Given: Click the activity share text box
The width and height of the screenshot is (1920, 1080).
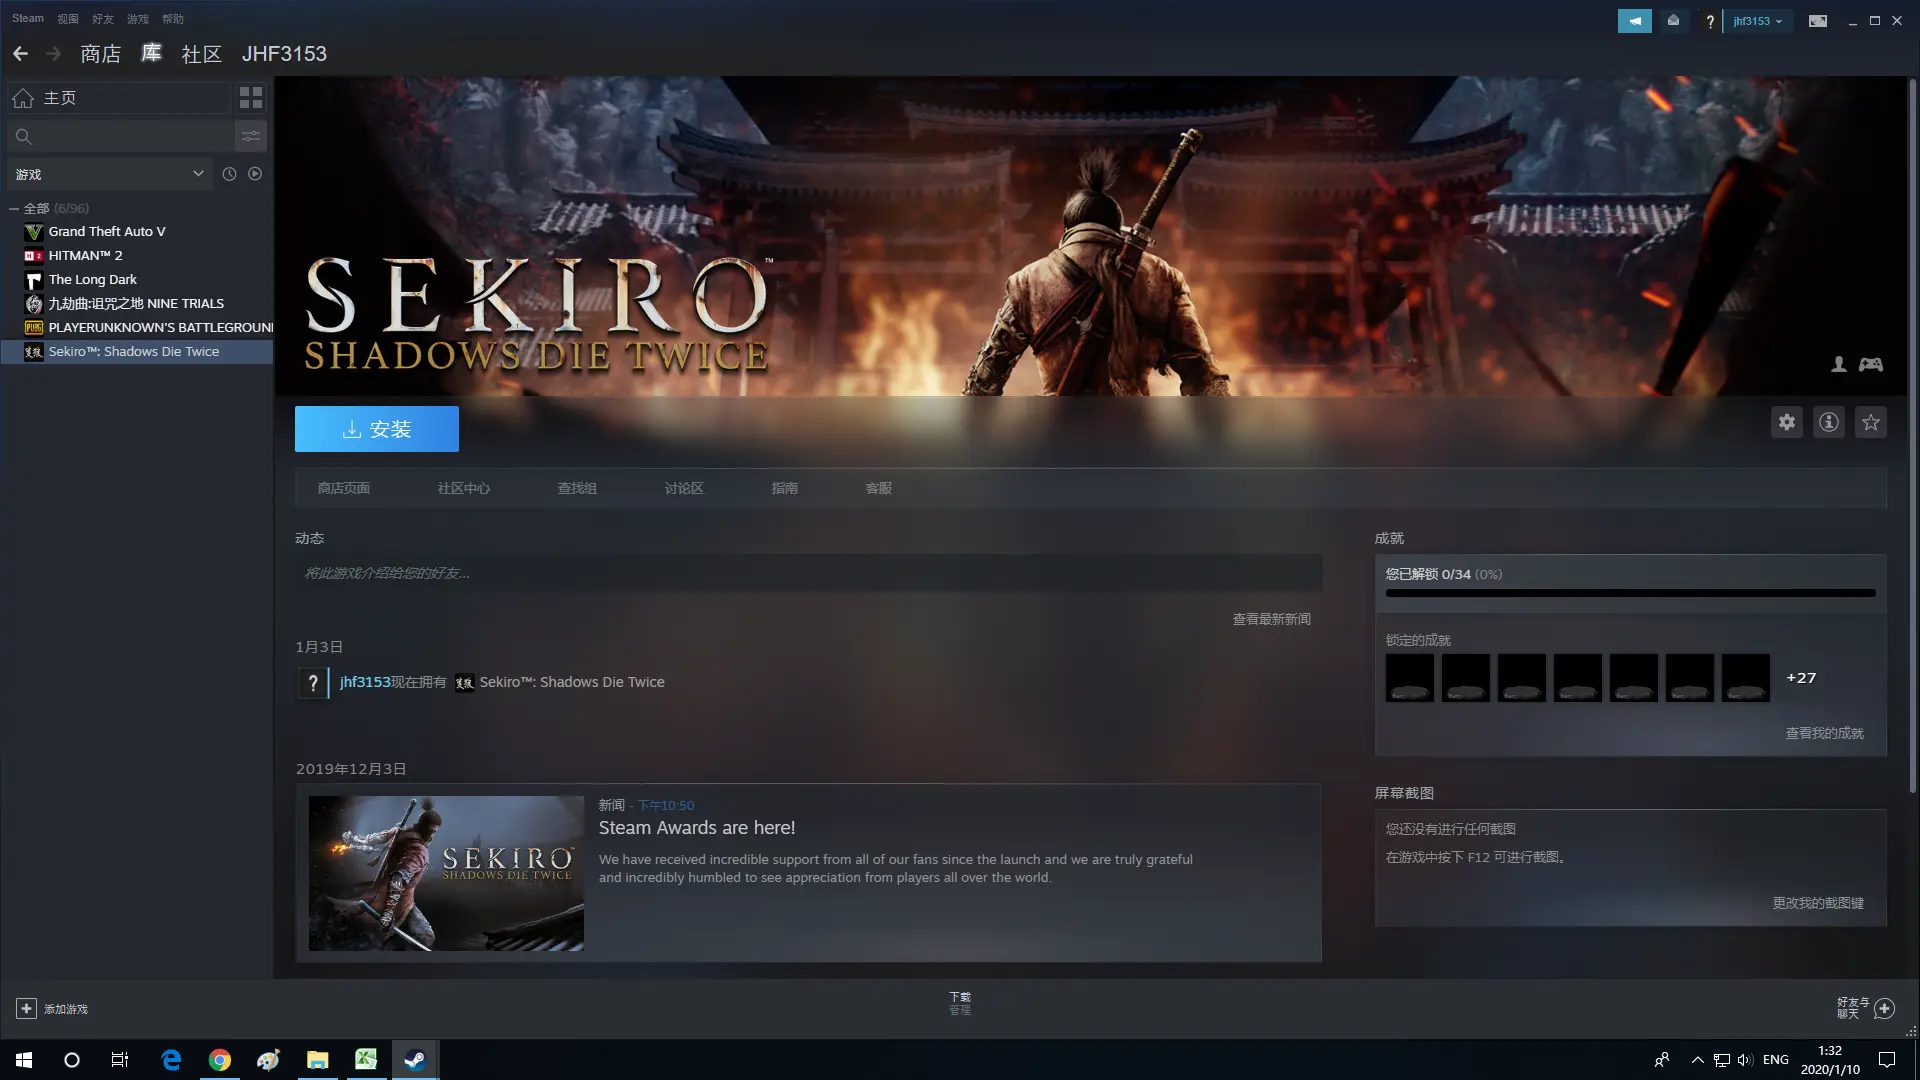Looking at the screenshot, I should click(808, 573).
